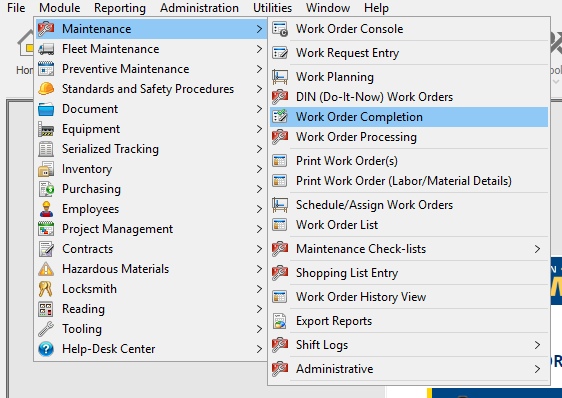Click the Work Order Console clock icon
Viewport: 562px width, 398px height.
click(280, 29)
